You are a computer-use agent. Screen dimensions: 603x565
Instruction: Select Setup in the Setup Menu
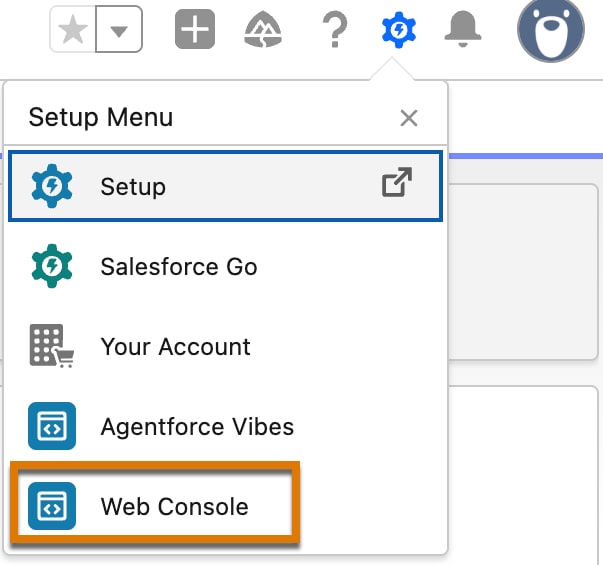(225, 186)
